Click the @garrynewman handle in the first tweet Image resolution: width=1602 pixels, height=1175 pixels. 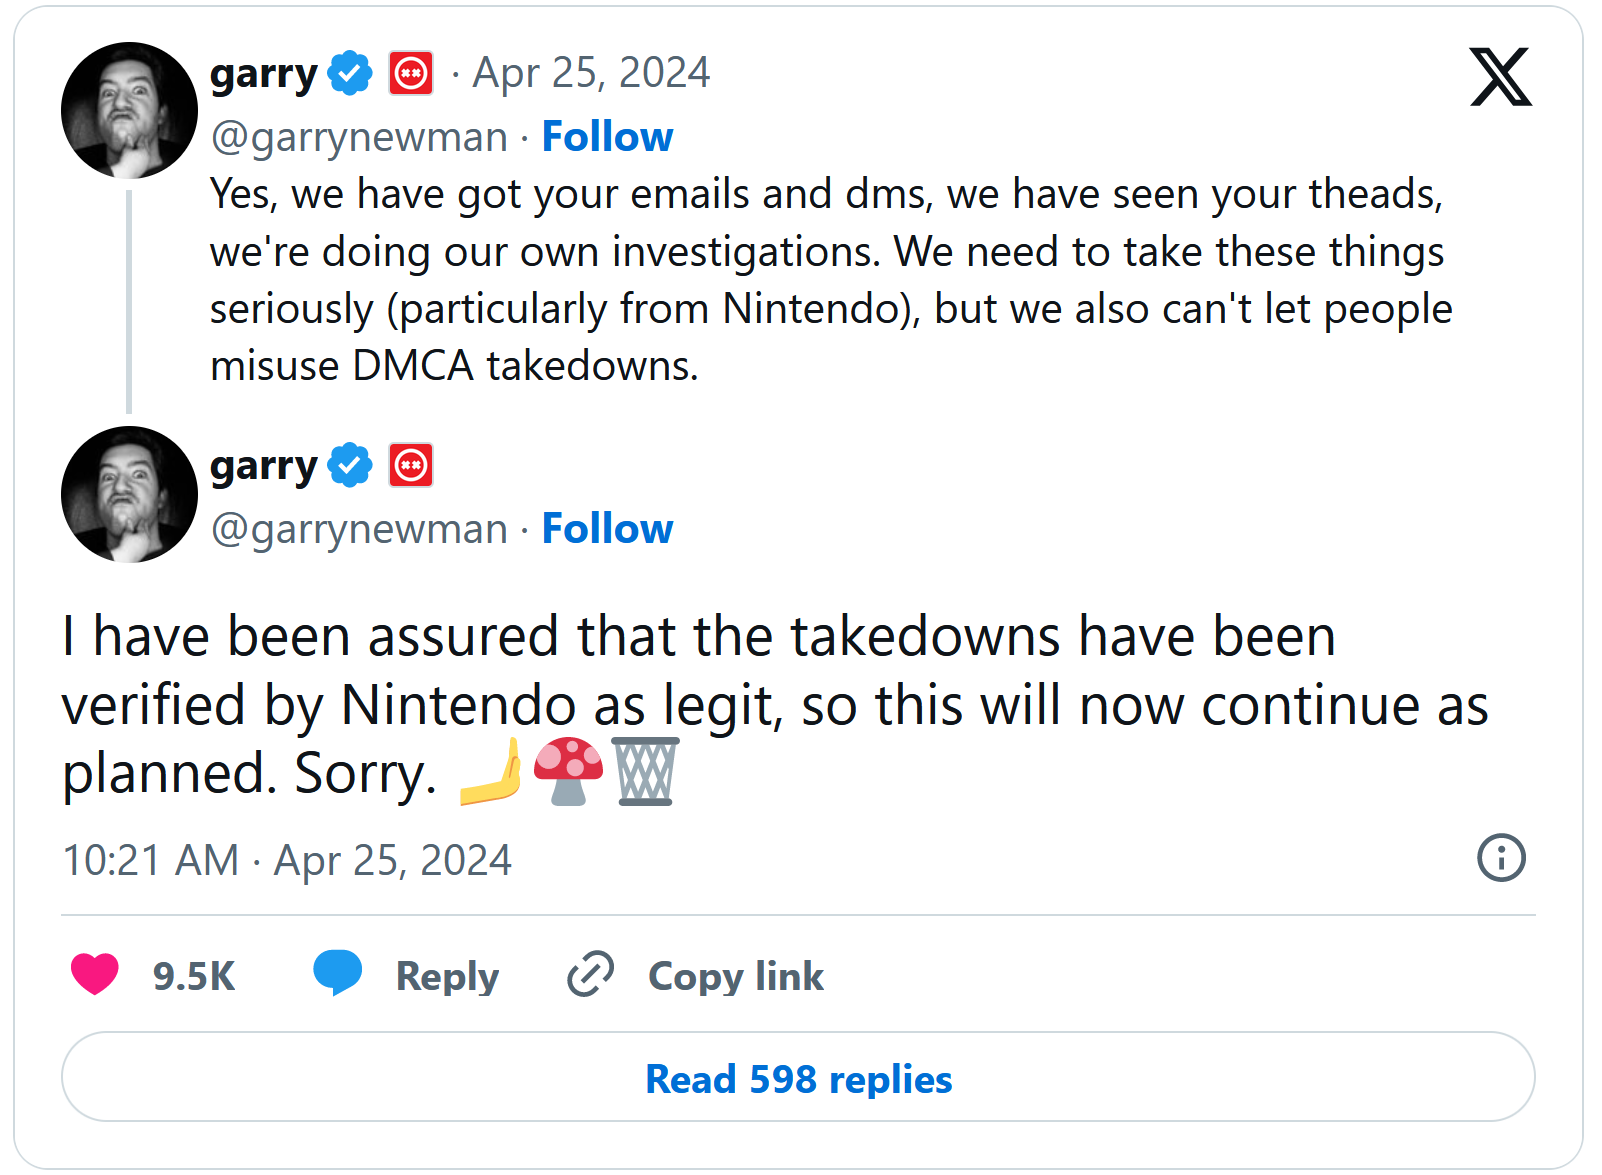pyautogui.click(x=355, y=136)
